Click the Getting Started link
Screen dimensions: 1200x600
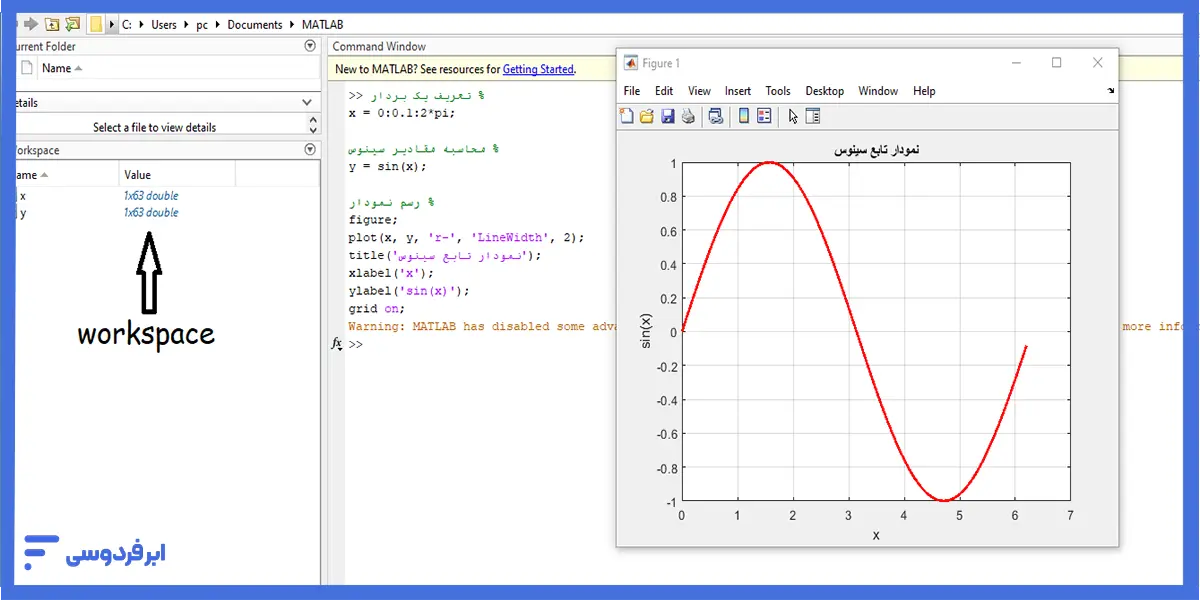[x=538, y=69]
